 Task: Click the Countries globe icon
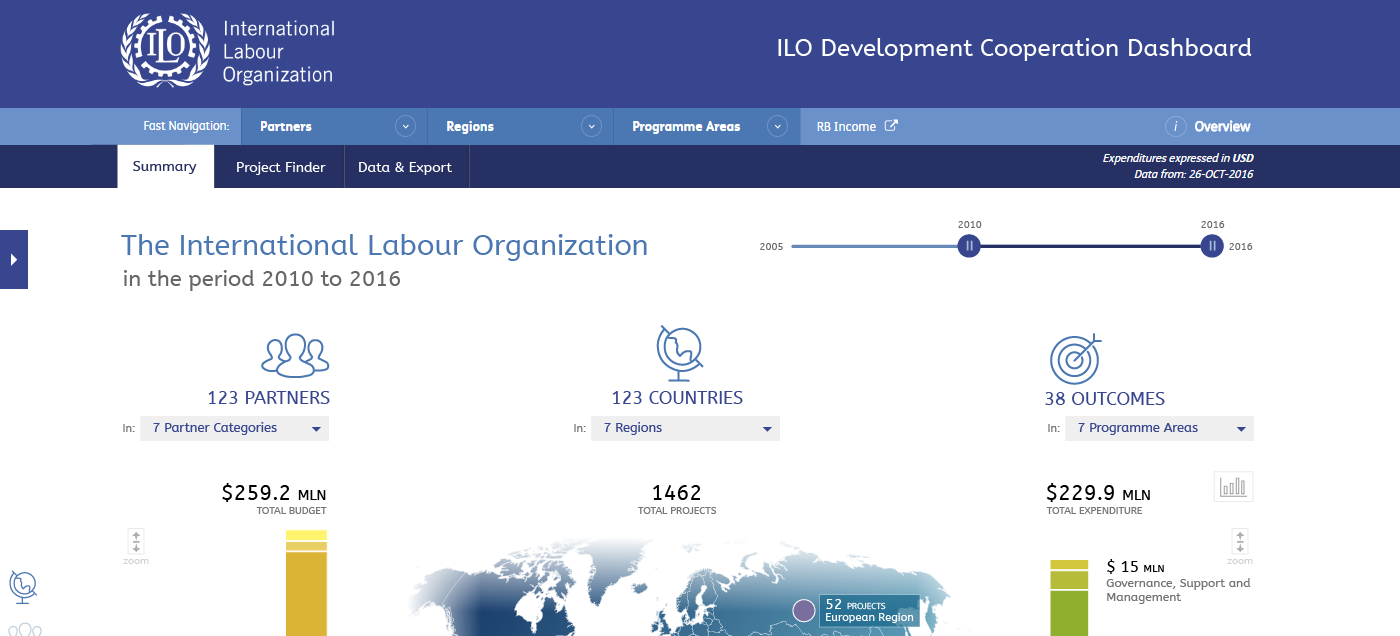click(x=678, y=354)
